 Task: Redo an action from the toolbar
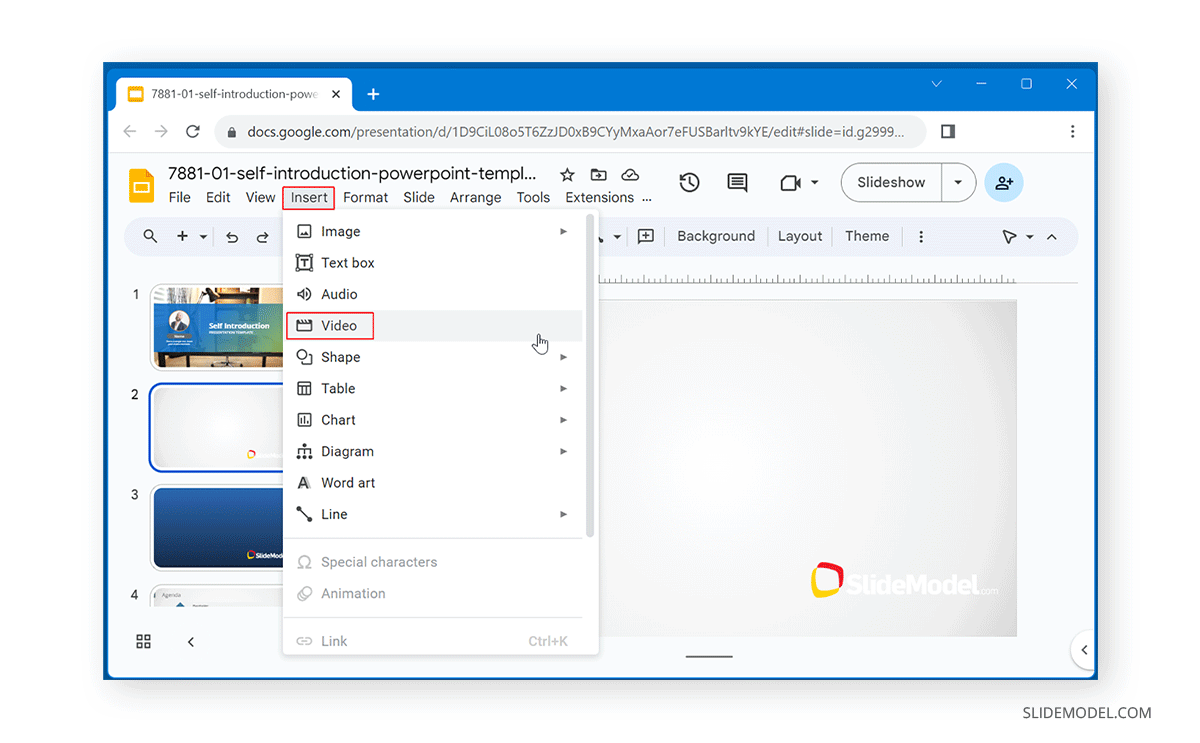[262, 236]
